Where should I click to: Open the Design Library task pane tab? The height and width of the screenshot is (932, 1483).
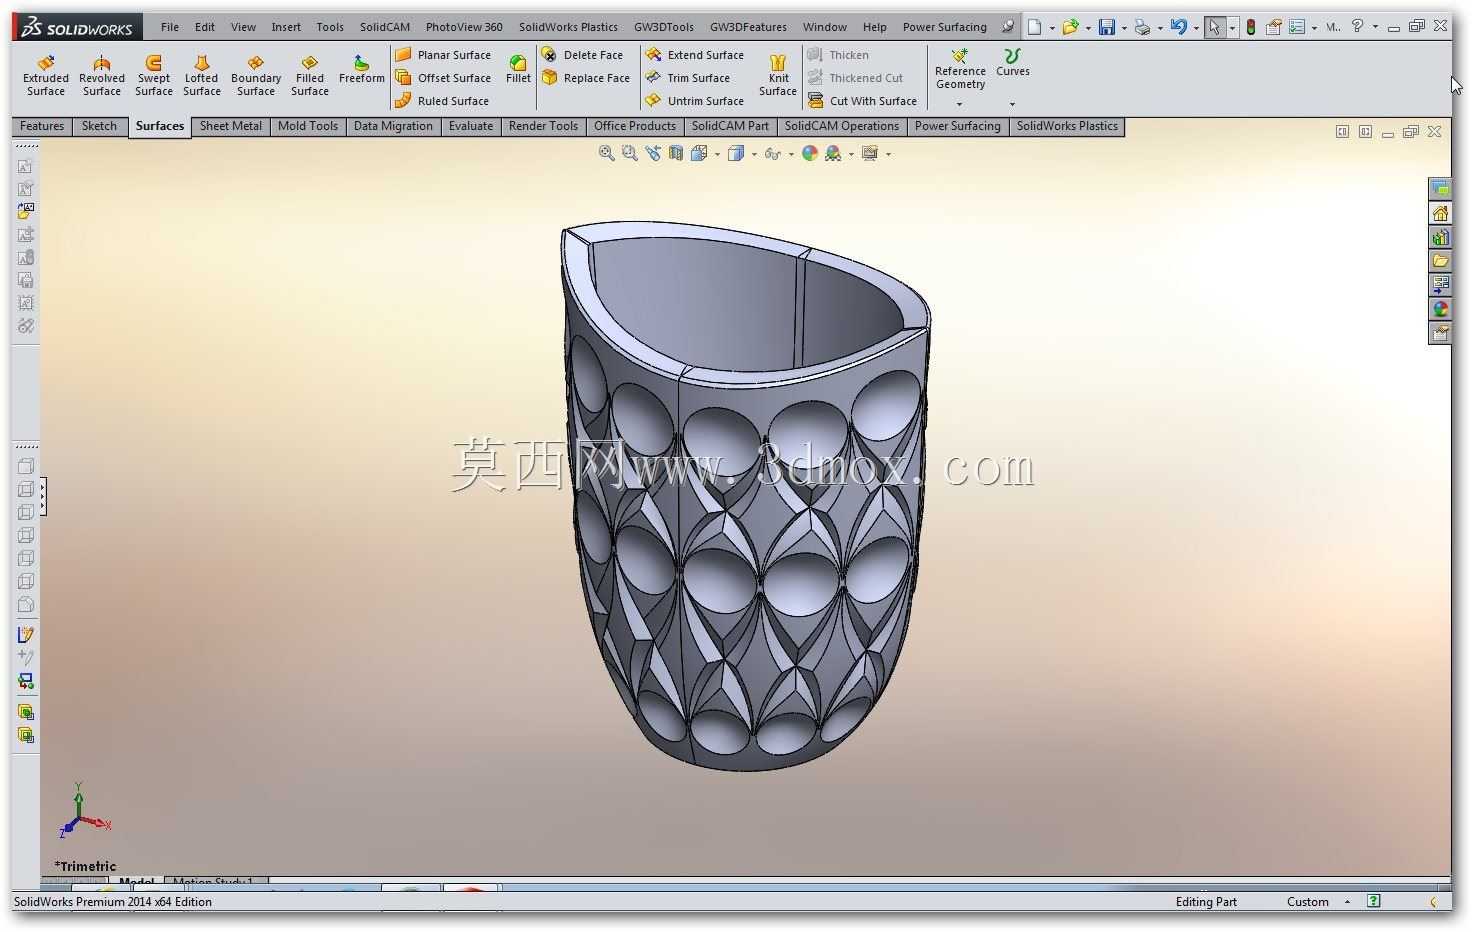(1441, 237)
